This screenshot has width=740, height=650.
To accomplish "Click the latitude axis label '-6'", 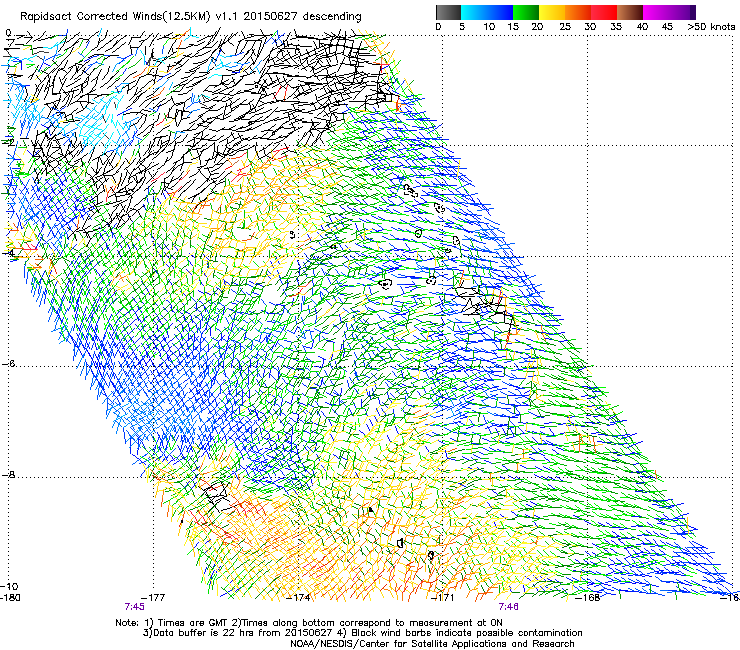I will click(x=8, y=363).
